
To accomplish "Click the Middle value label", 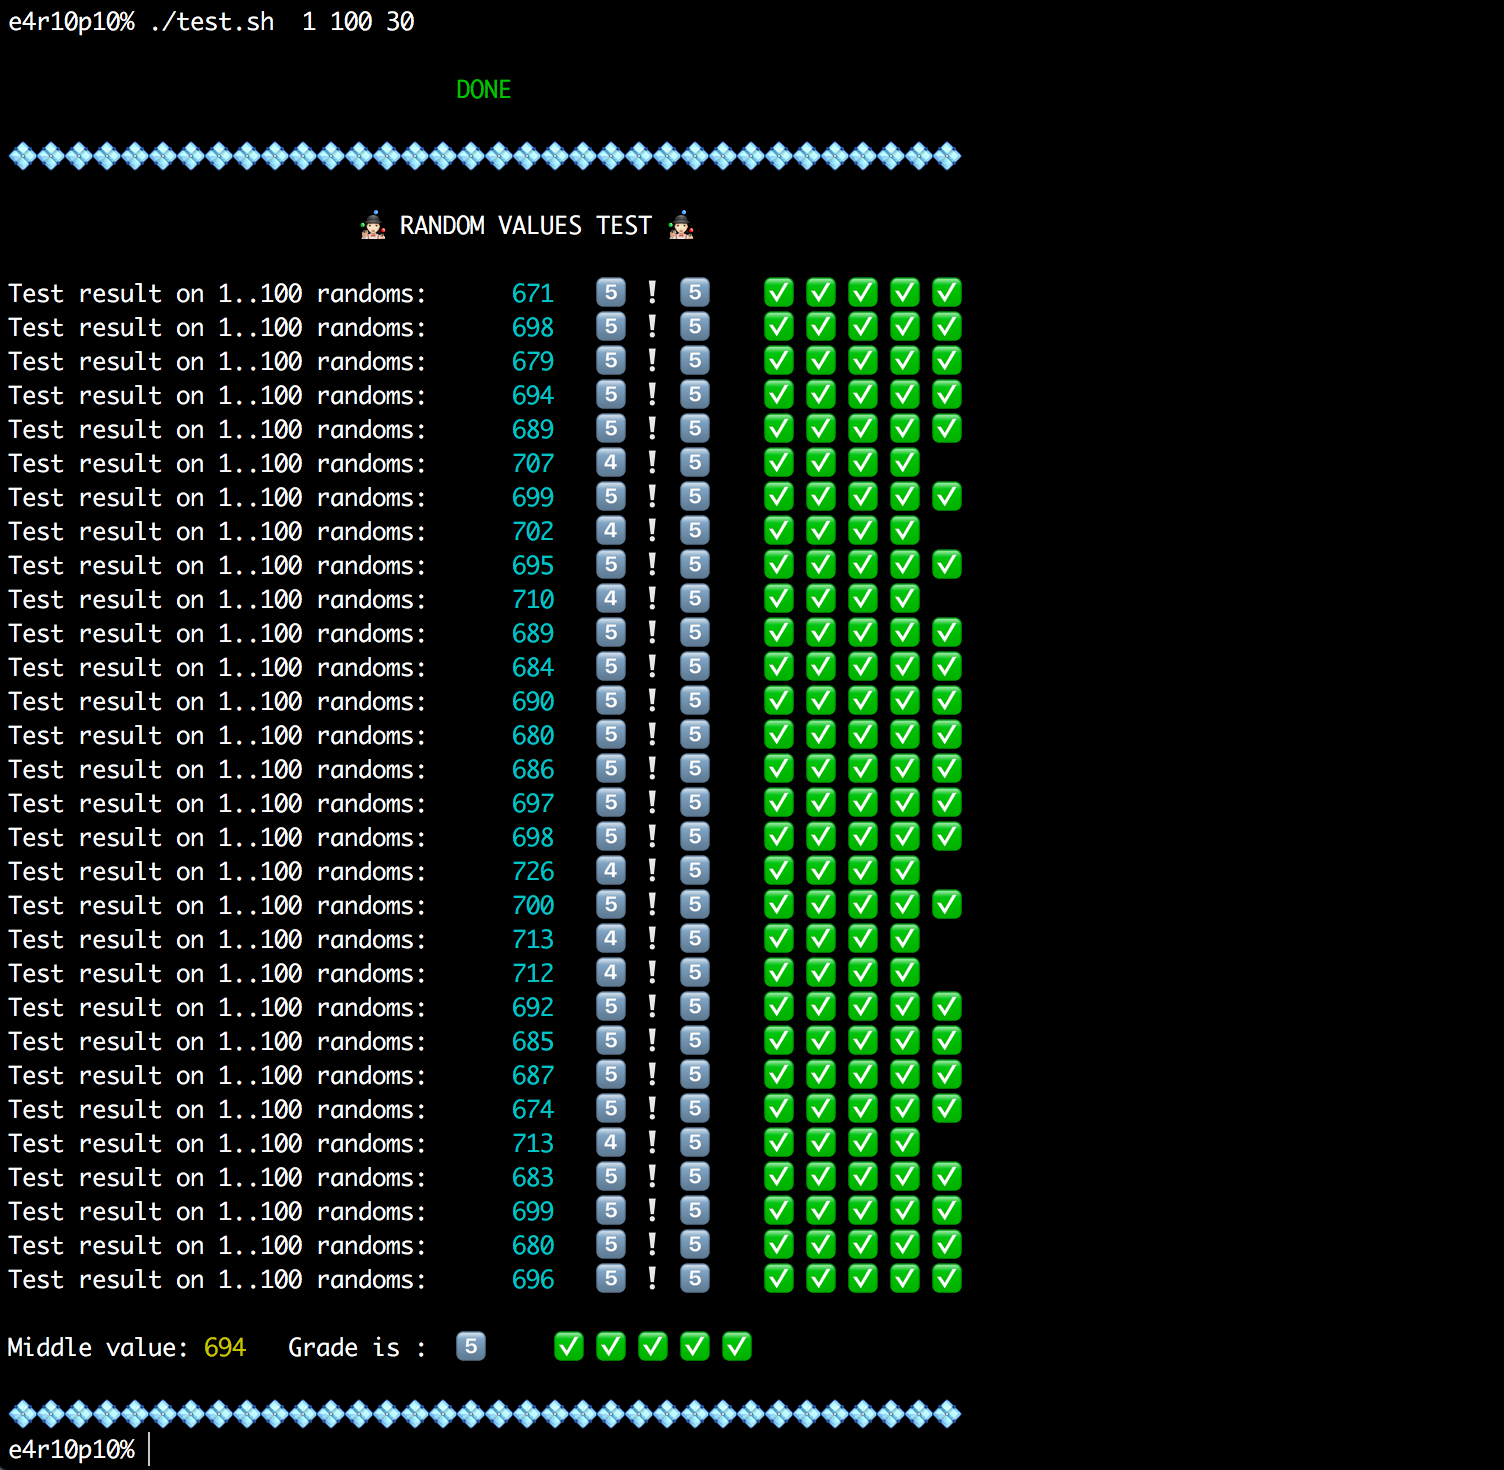I will tap(98, 1347).
